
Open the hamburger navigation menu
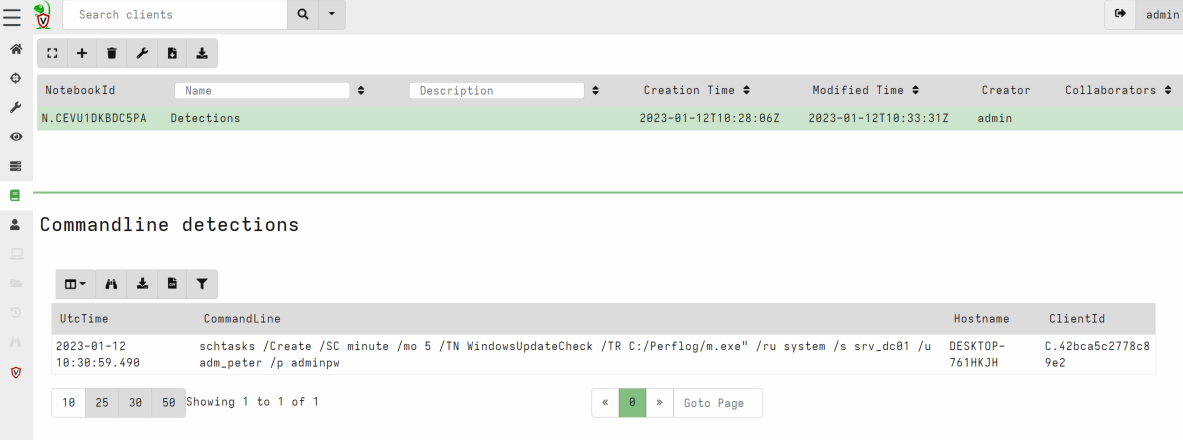[12, 15]
